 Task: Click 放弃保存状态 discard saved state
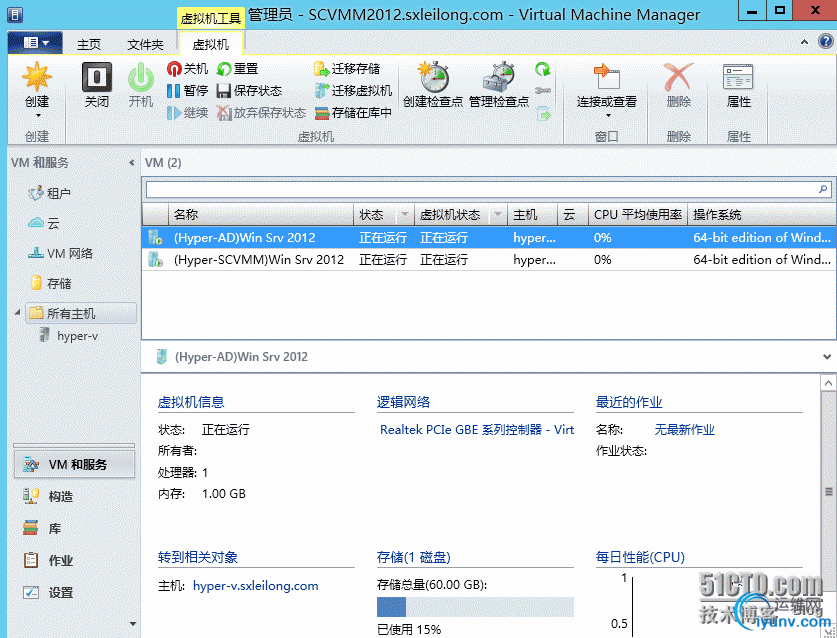point(261,113)
